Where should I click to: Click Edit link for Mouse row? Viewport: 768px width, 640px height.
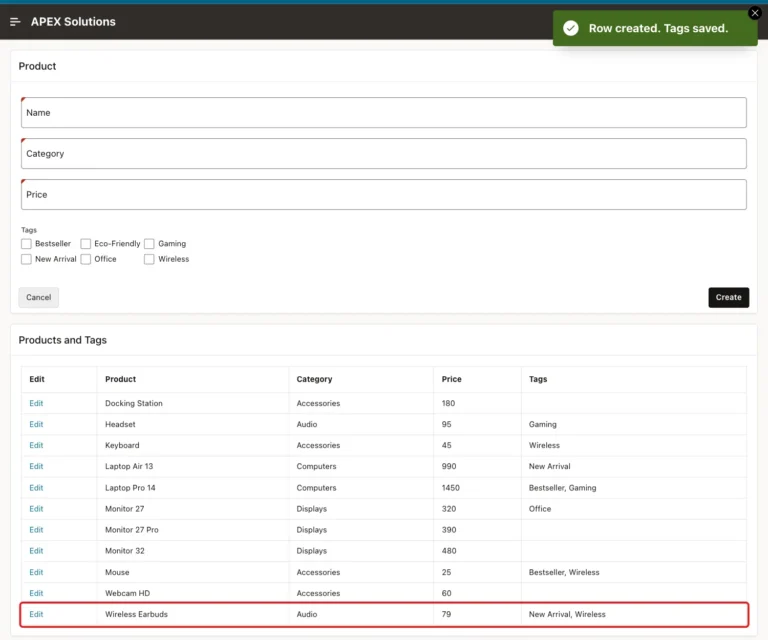[x=36, y=572]
